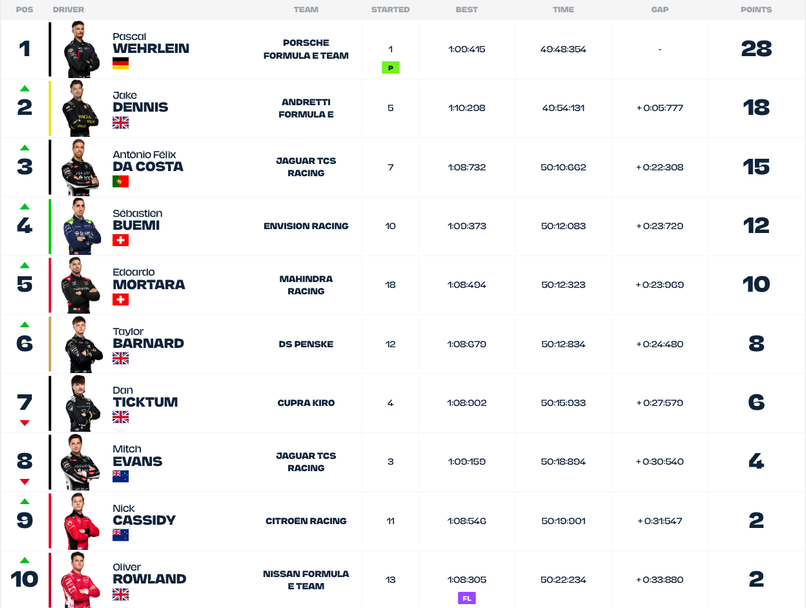Open the Mahindra Racing team link
Viewport: 806px width, 608px height.
click(x=306, y=285)
